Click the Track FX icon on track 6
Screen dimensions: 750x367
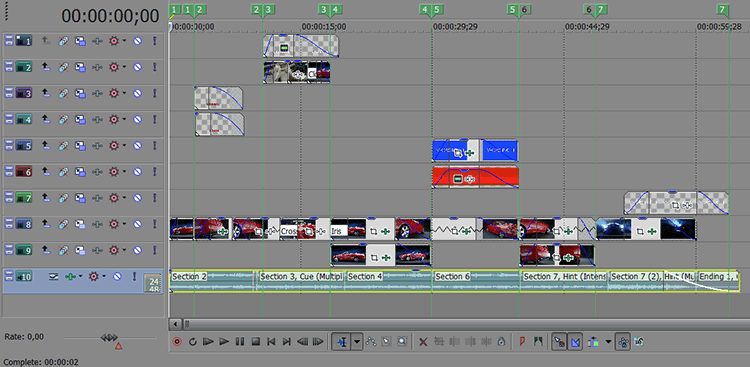coord(97,172)
